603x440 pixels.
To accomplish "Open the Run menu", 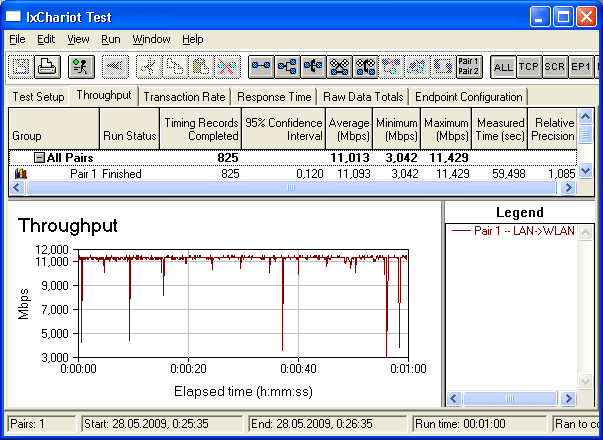I will (x=111, y=39).
